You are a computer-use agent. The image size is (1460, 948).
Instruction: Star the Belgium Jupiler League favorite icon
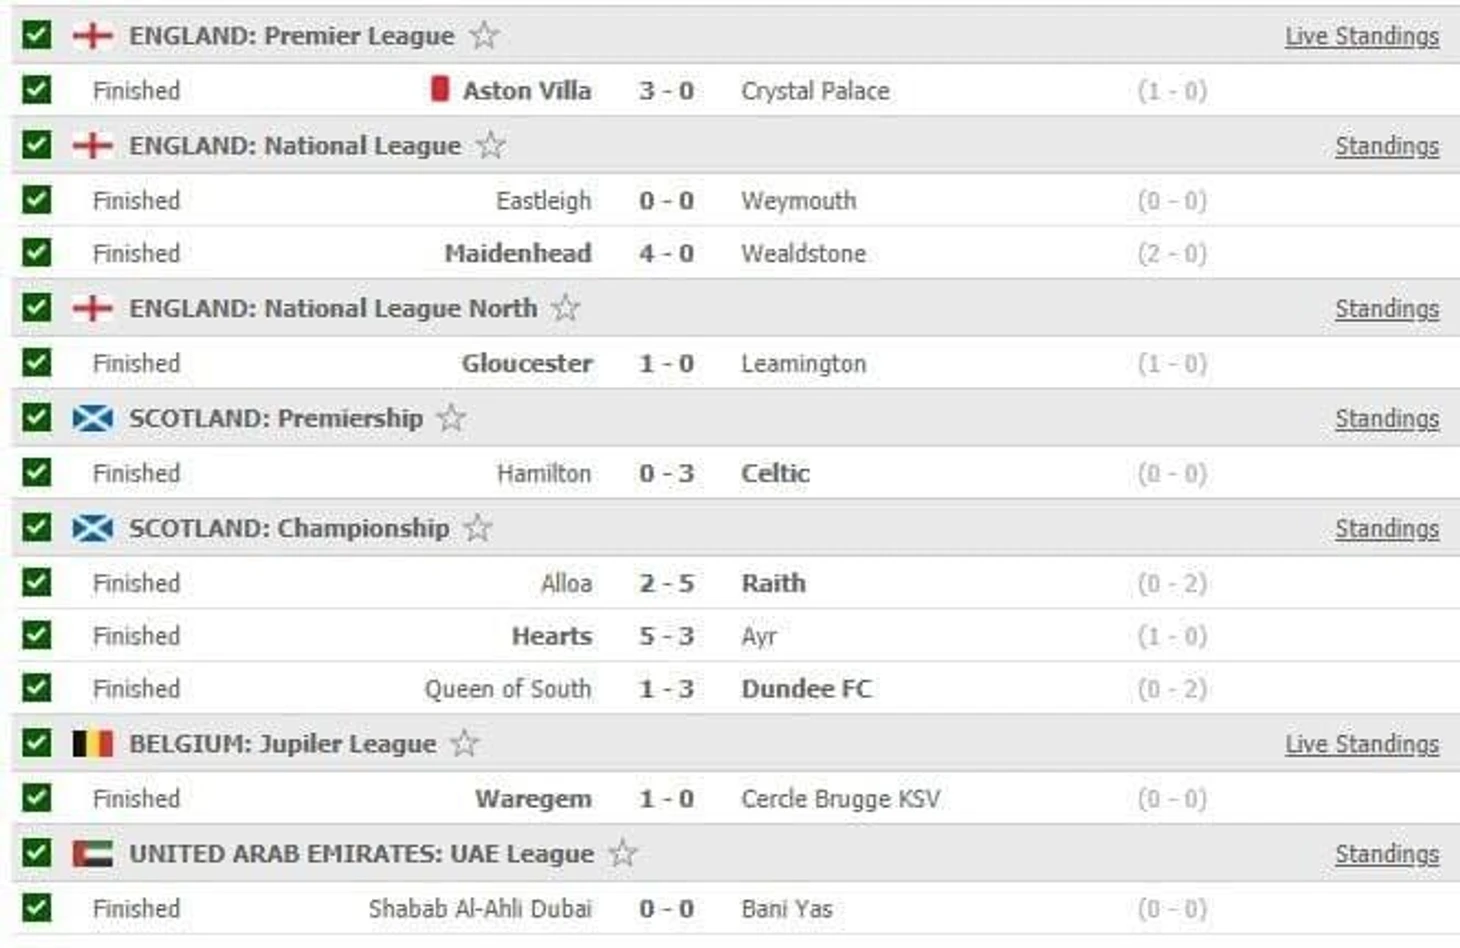[x=465, y=743]
